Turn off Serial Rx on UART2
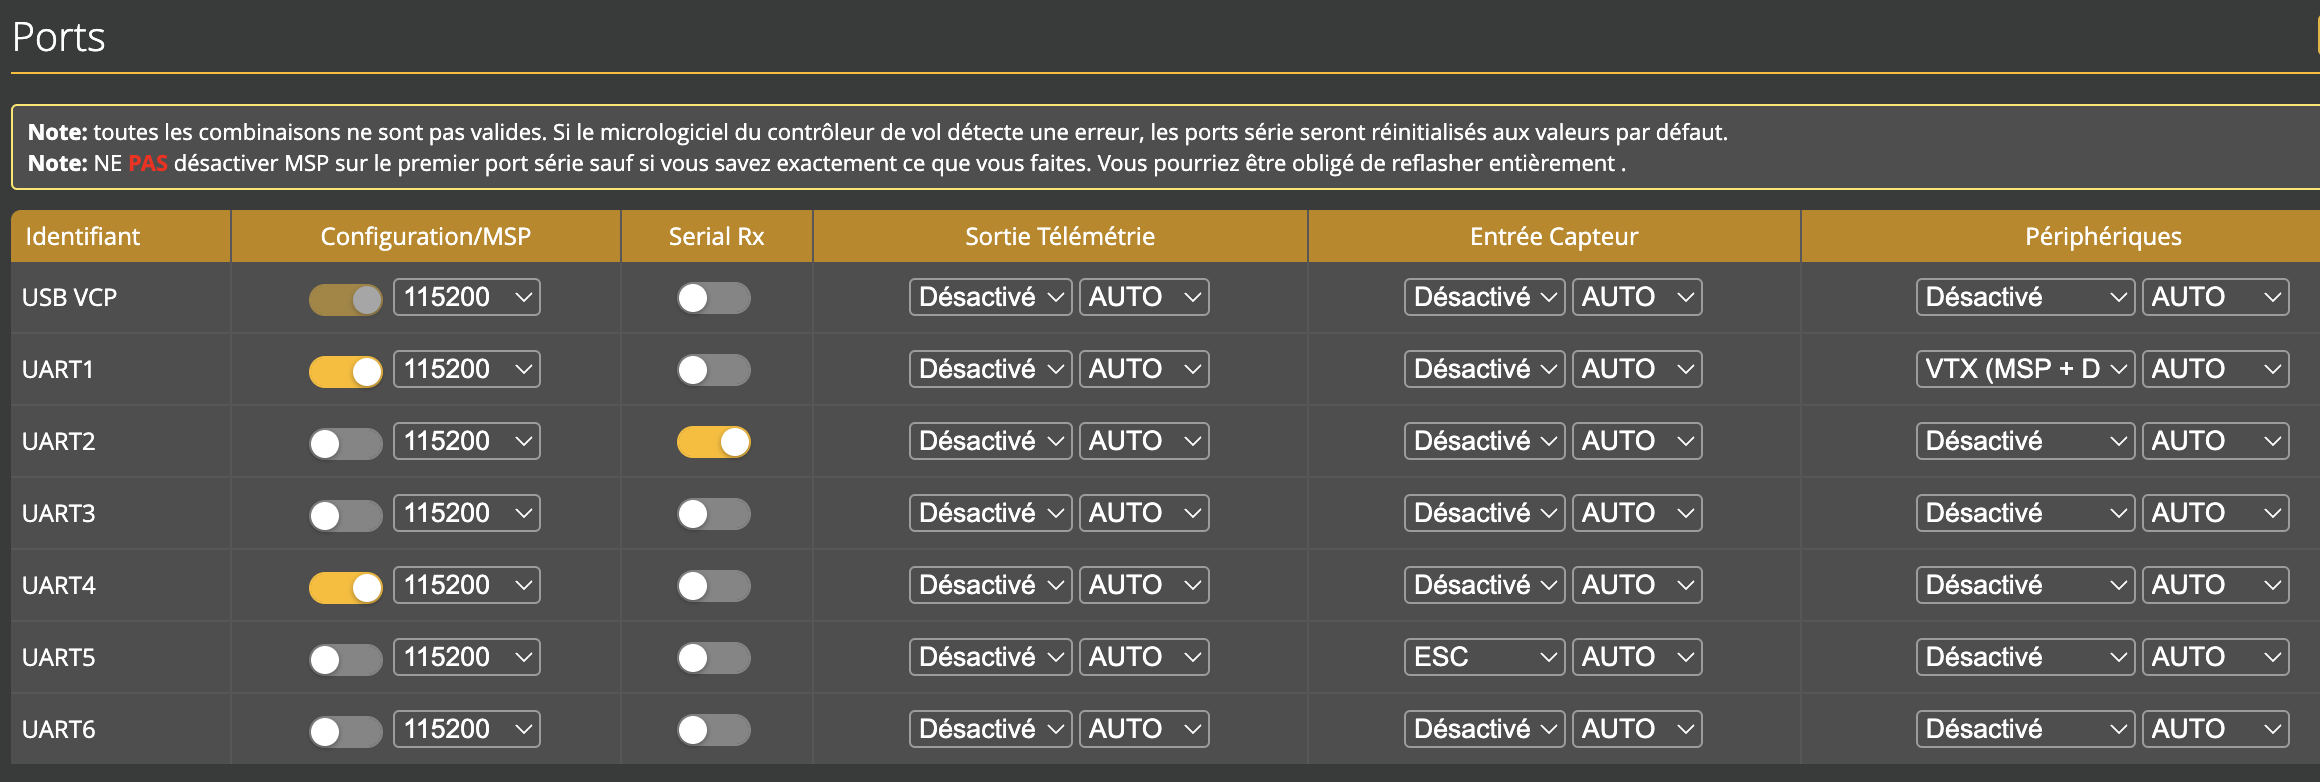This screenshot has height=782, width=2320. [x=713, y=442]
